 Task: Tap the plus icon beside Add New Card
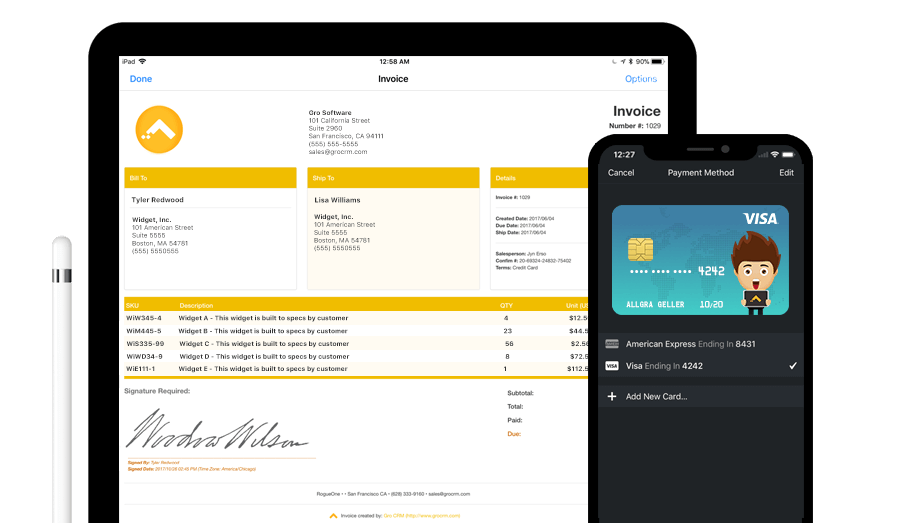[612, 396]
